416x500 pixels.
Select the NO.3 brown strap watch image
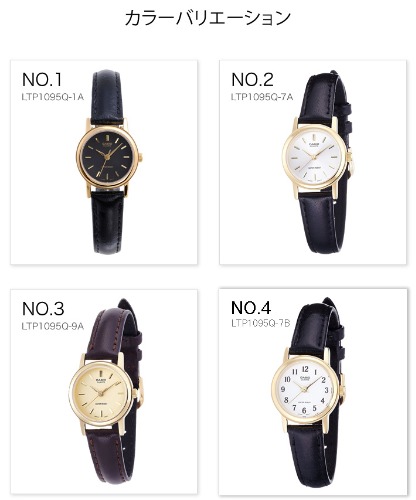click(106, 391)
